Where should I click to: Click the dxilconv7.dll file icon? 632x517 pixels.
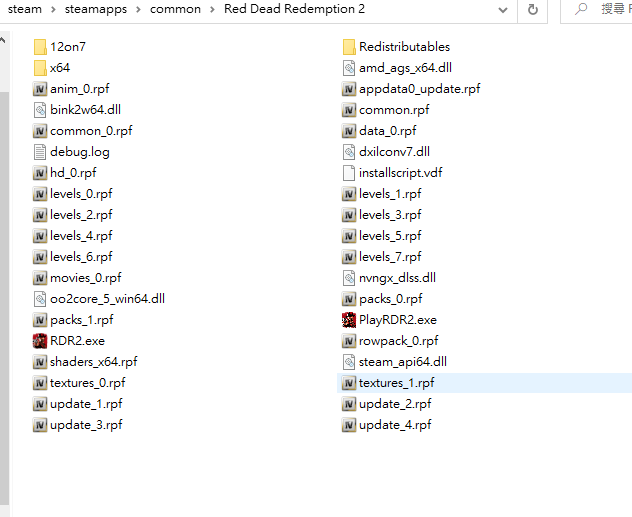pyautogui.click(x=349, y=152)
